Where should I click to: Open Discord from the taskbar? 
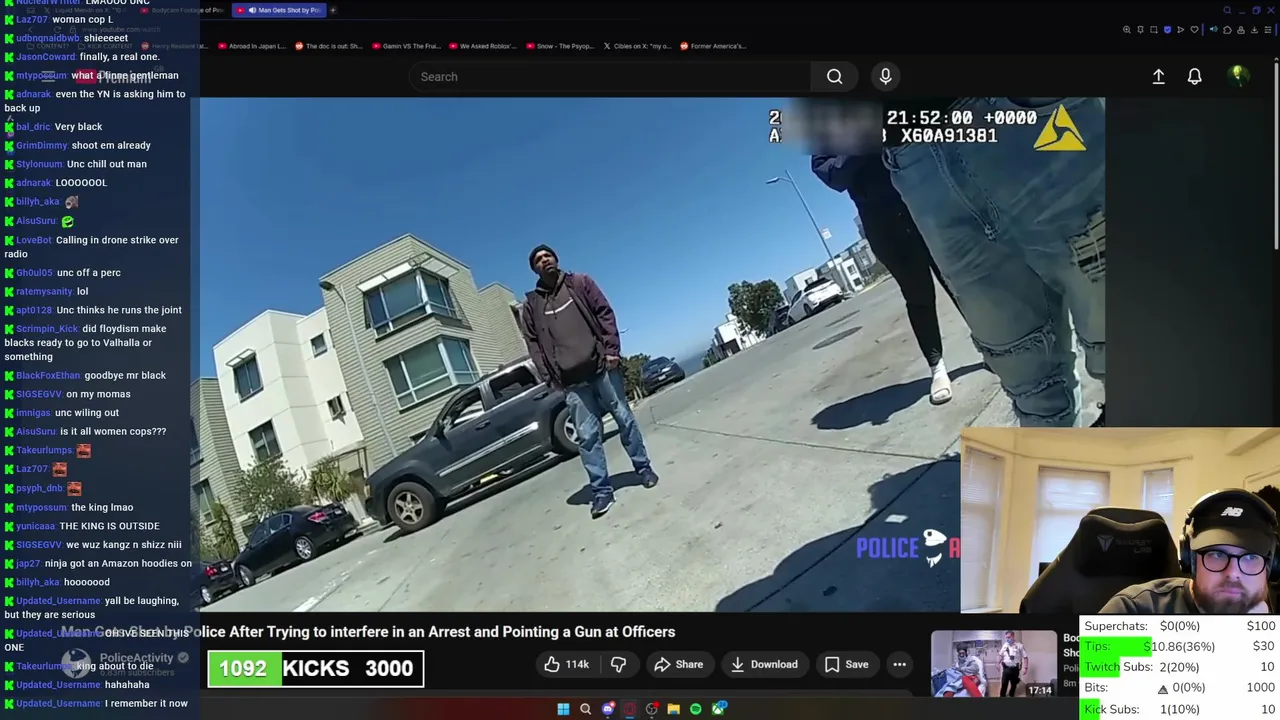[608, 709]
